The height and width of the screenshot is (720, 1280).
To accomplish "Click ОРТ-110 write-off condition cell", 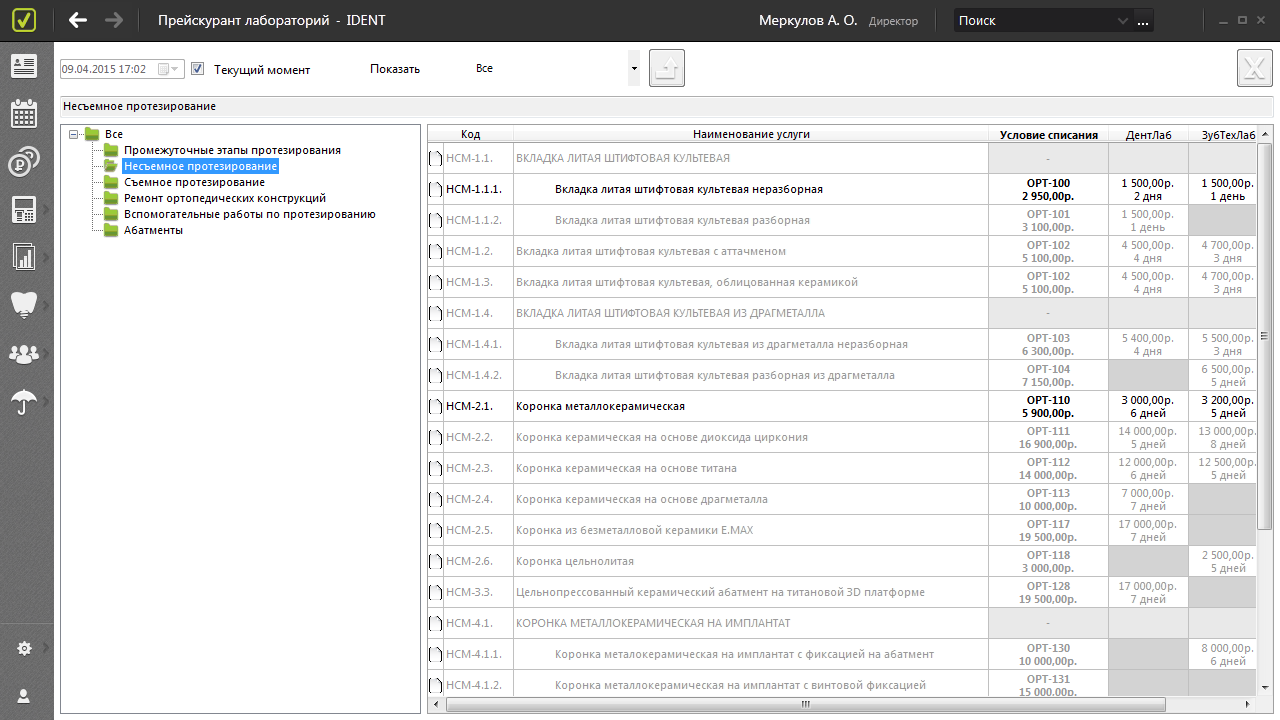I will (1048, 406).
